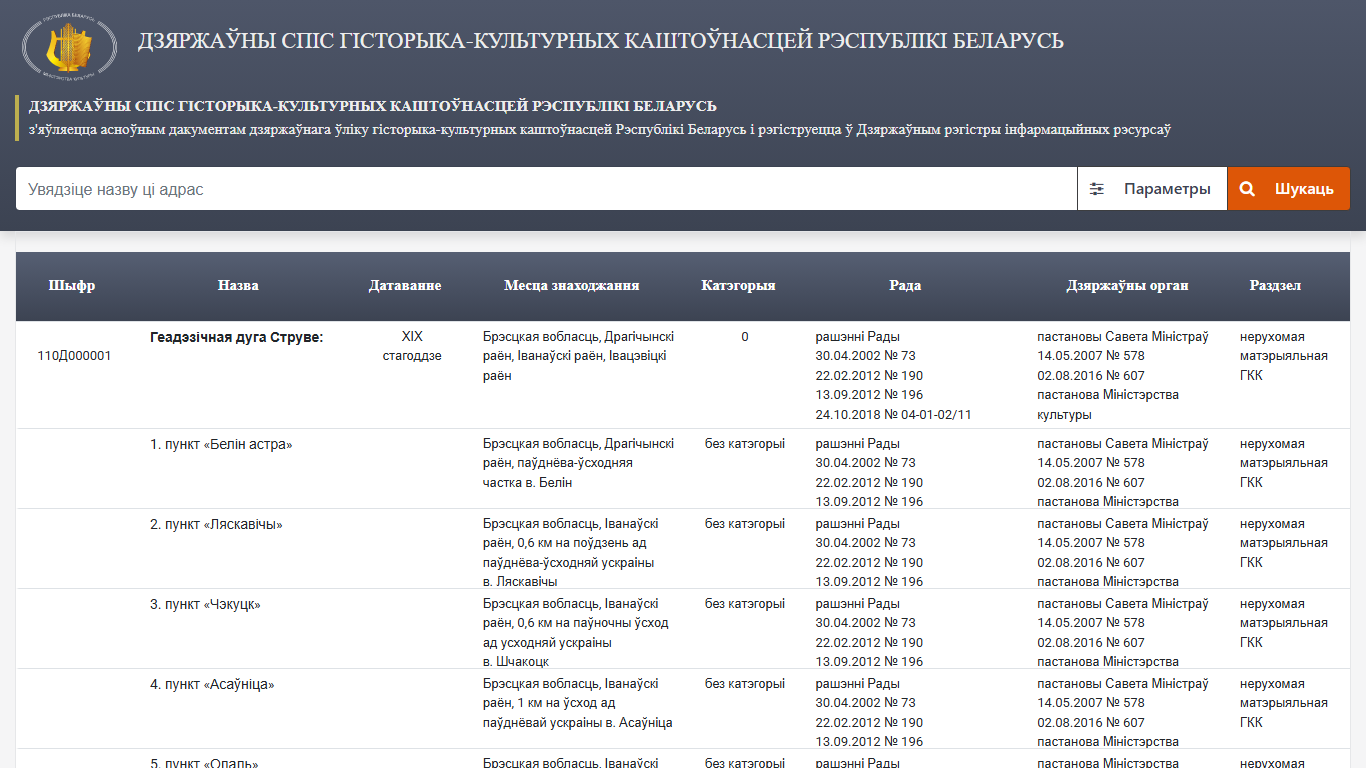Click the Дзяржаўны орган column header
This screenshot has width=1366, height=768.
pyautogui.click(x=1127, y=285)
